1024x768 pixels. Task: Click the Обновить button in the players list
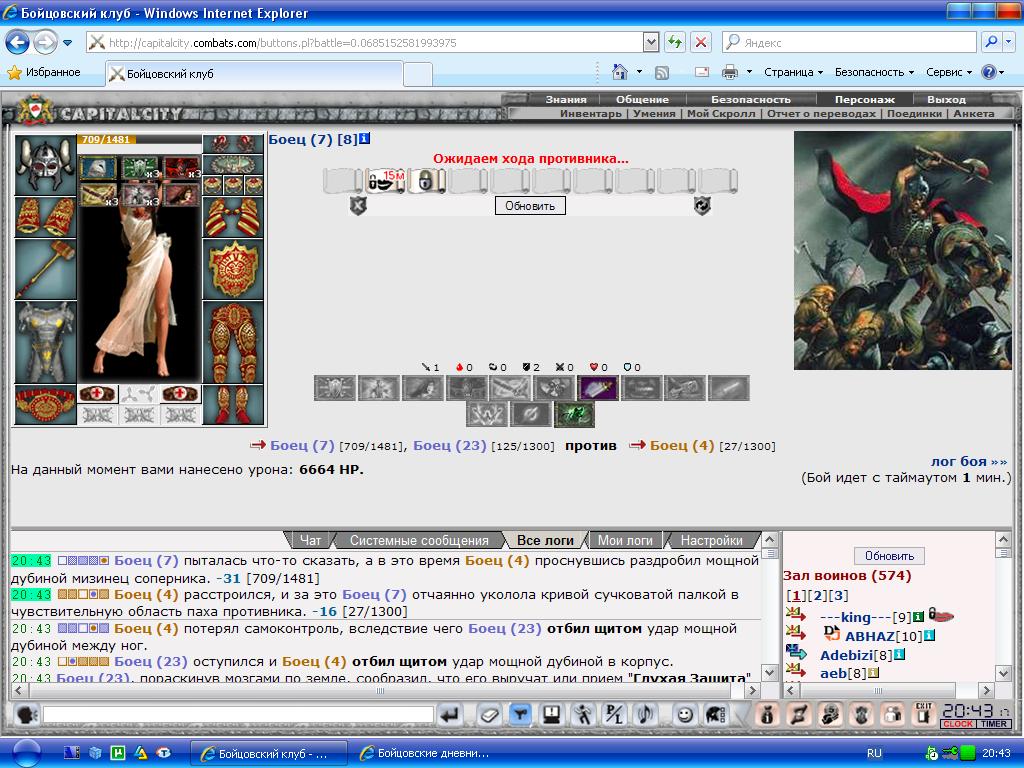(x=889, y=556)
